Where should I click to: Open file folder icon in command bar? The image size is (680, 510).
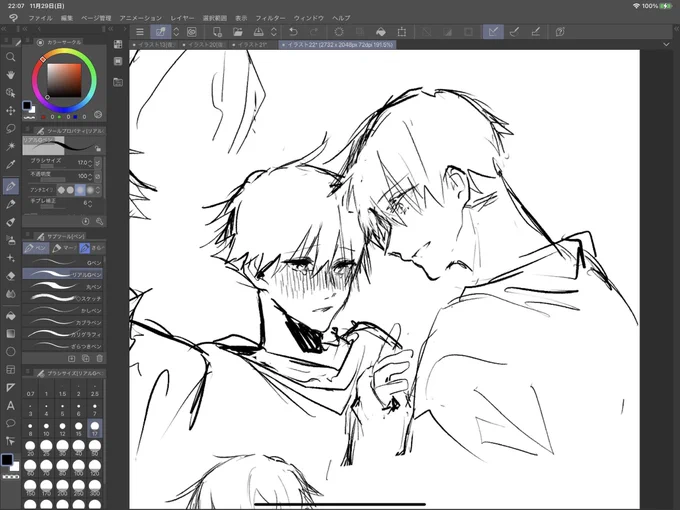pyautogui.click(x=238, y=32)
